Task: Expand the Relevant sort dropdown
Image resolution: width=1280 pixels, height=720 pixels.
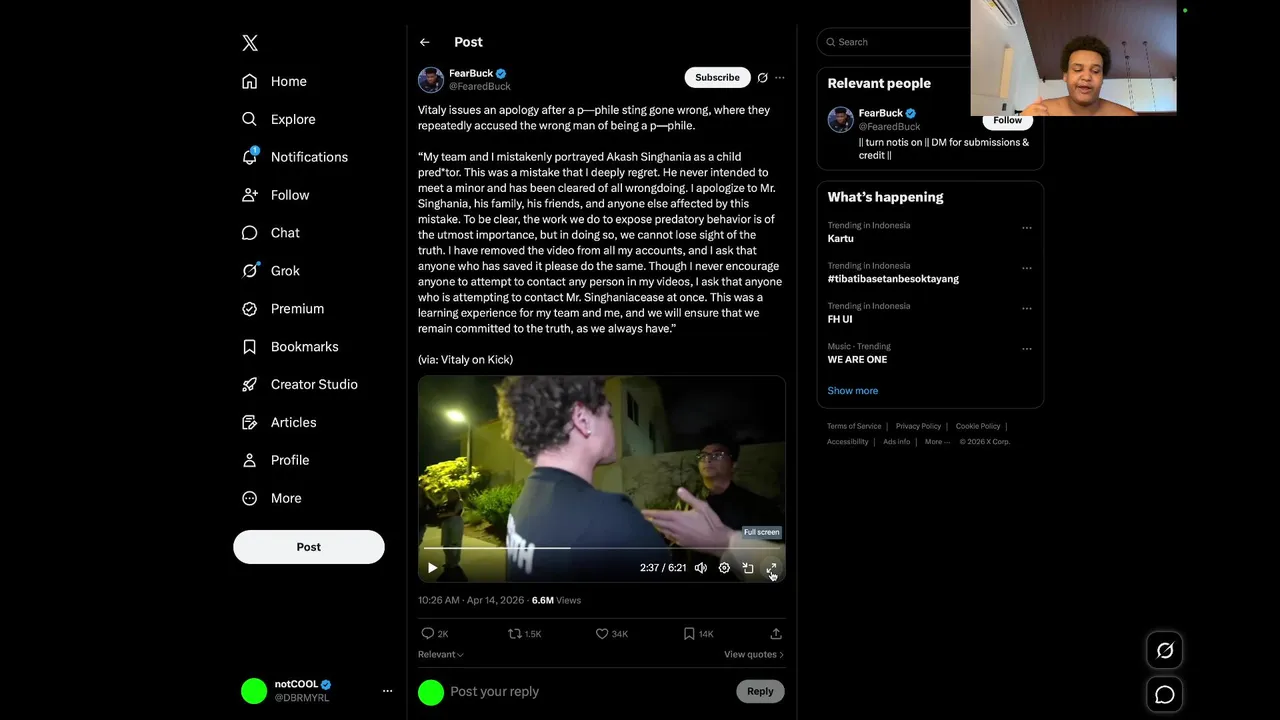Action: tap(441, 654)
